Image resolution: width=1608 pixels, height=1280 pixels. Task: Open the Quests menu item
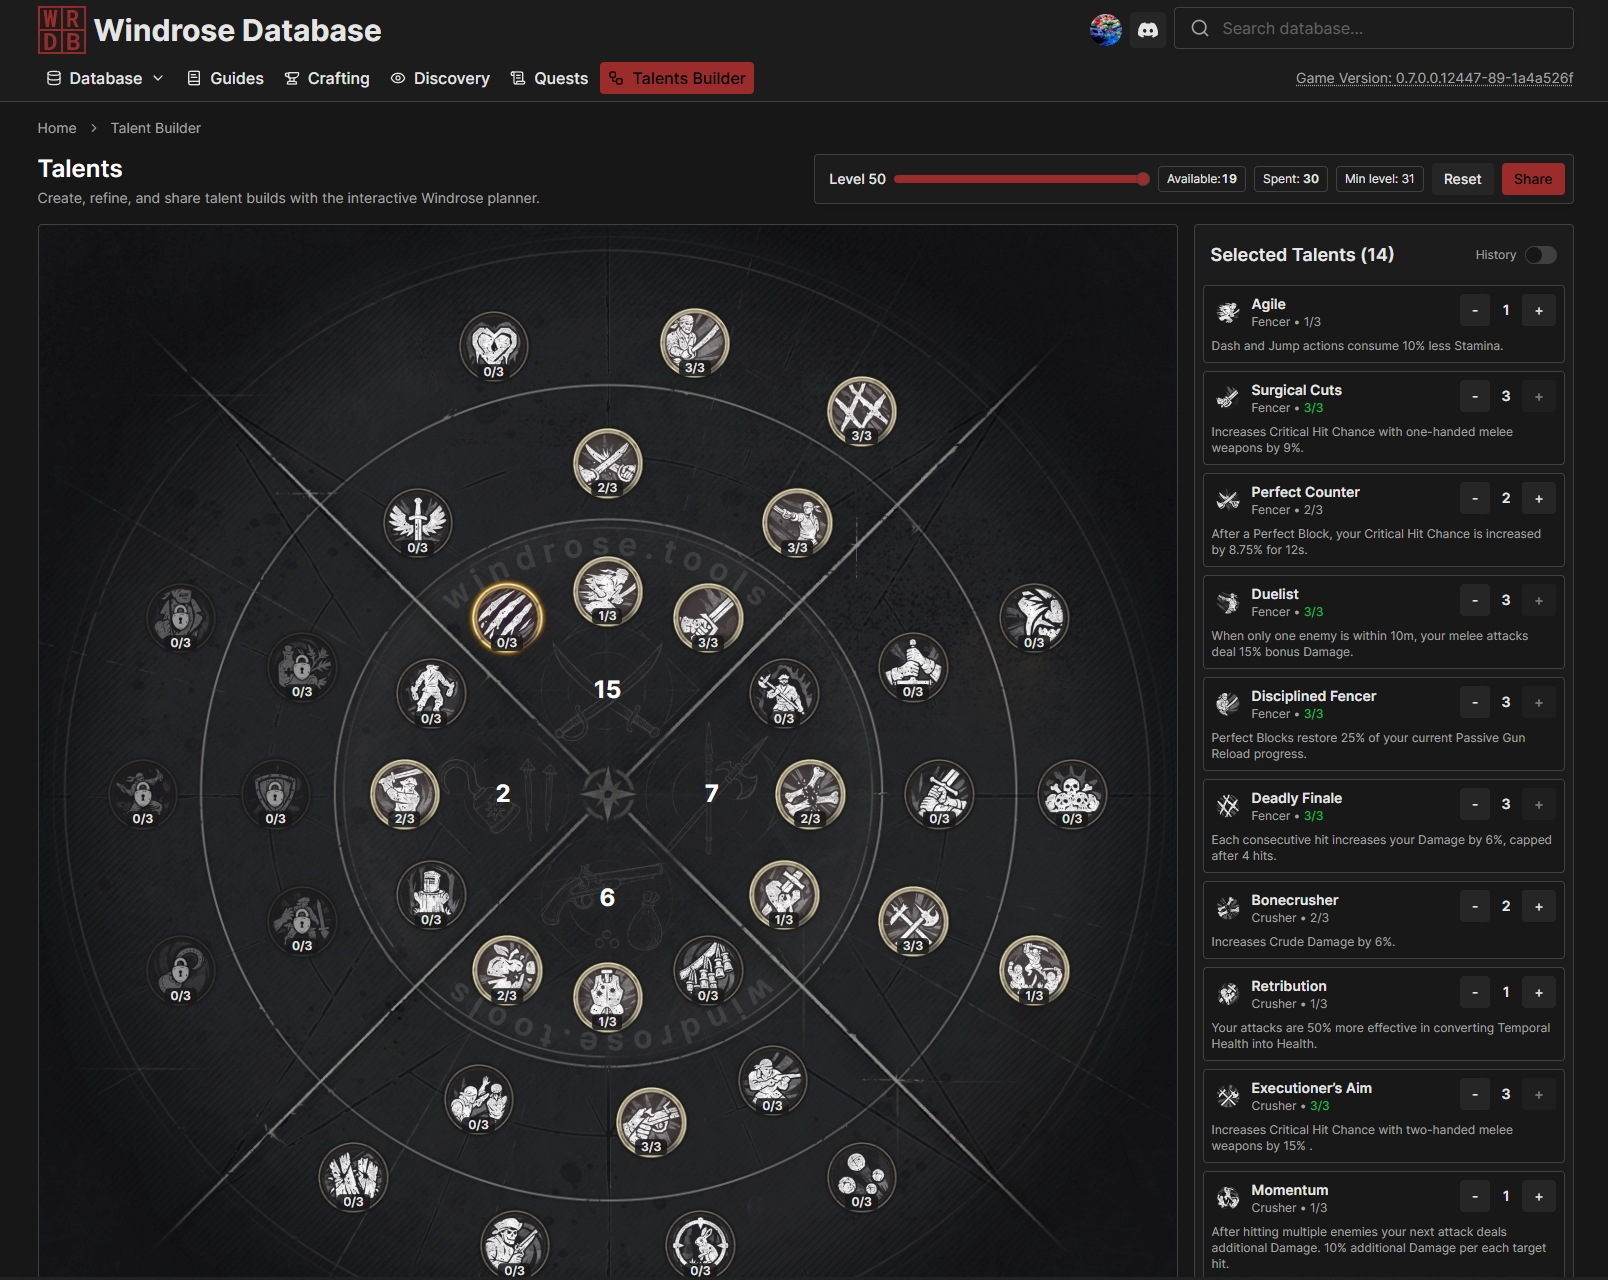pos(549,78)
